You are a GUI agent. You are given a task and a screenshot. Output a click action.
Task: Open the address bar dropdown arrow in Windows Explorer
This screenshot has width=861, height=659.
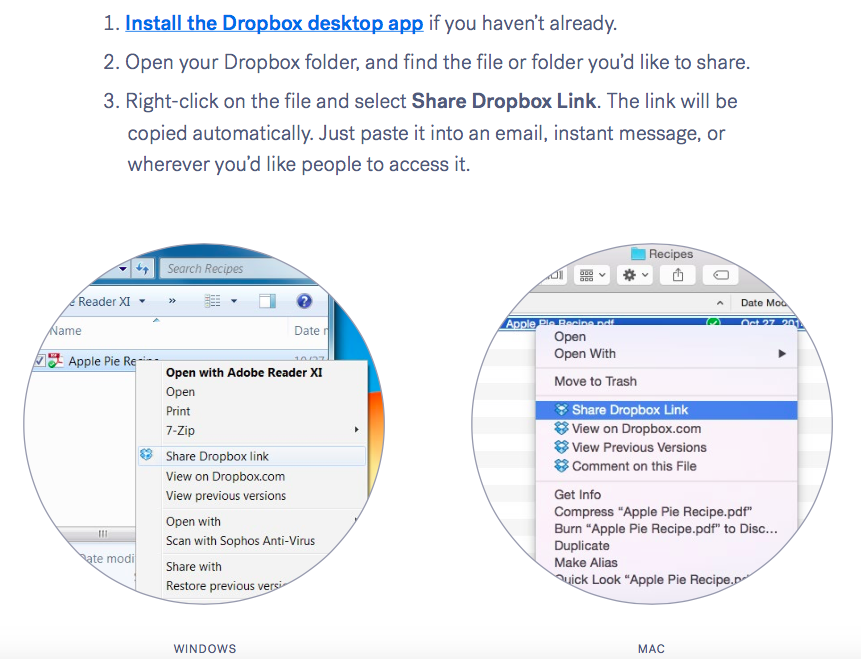(x=123, y=269)
